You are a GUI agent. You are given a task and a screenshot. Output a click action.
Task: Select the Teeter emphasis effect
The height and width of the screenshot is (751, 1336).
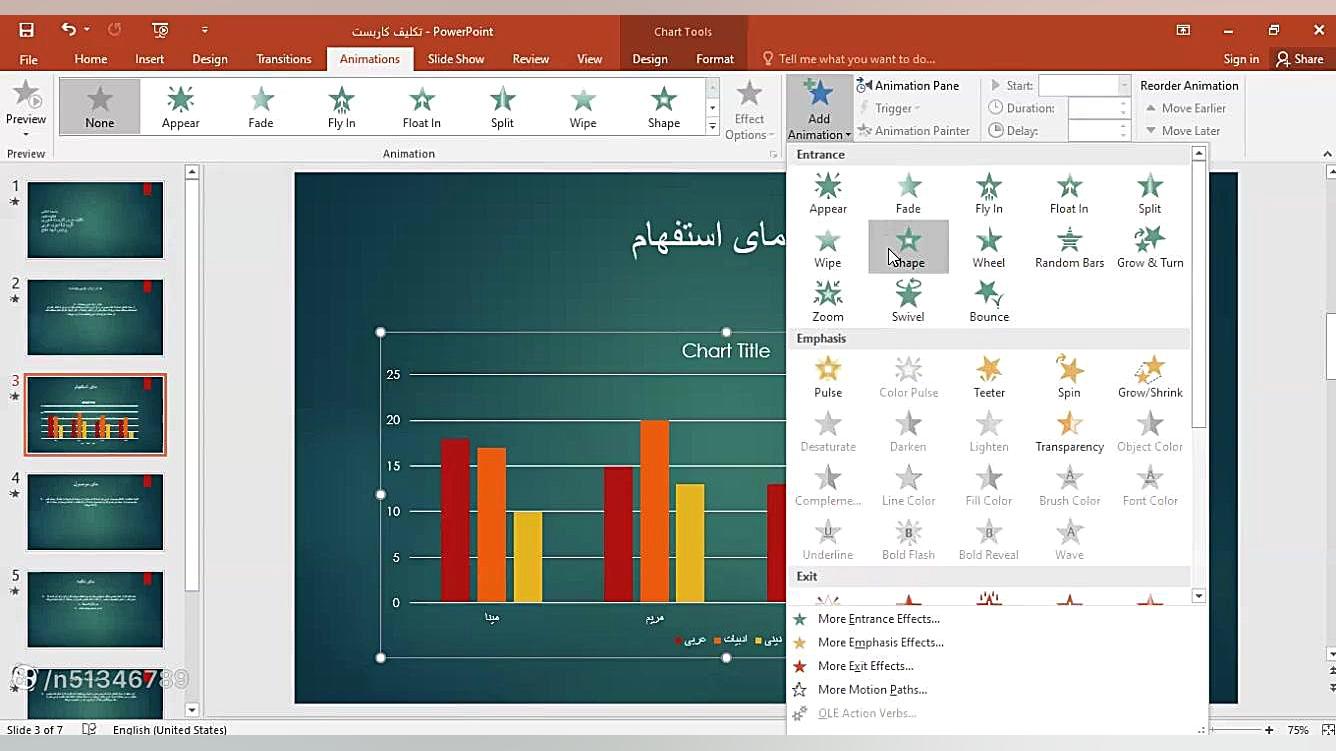tap(989, 377)
